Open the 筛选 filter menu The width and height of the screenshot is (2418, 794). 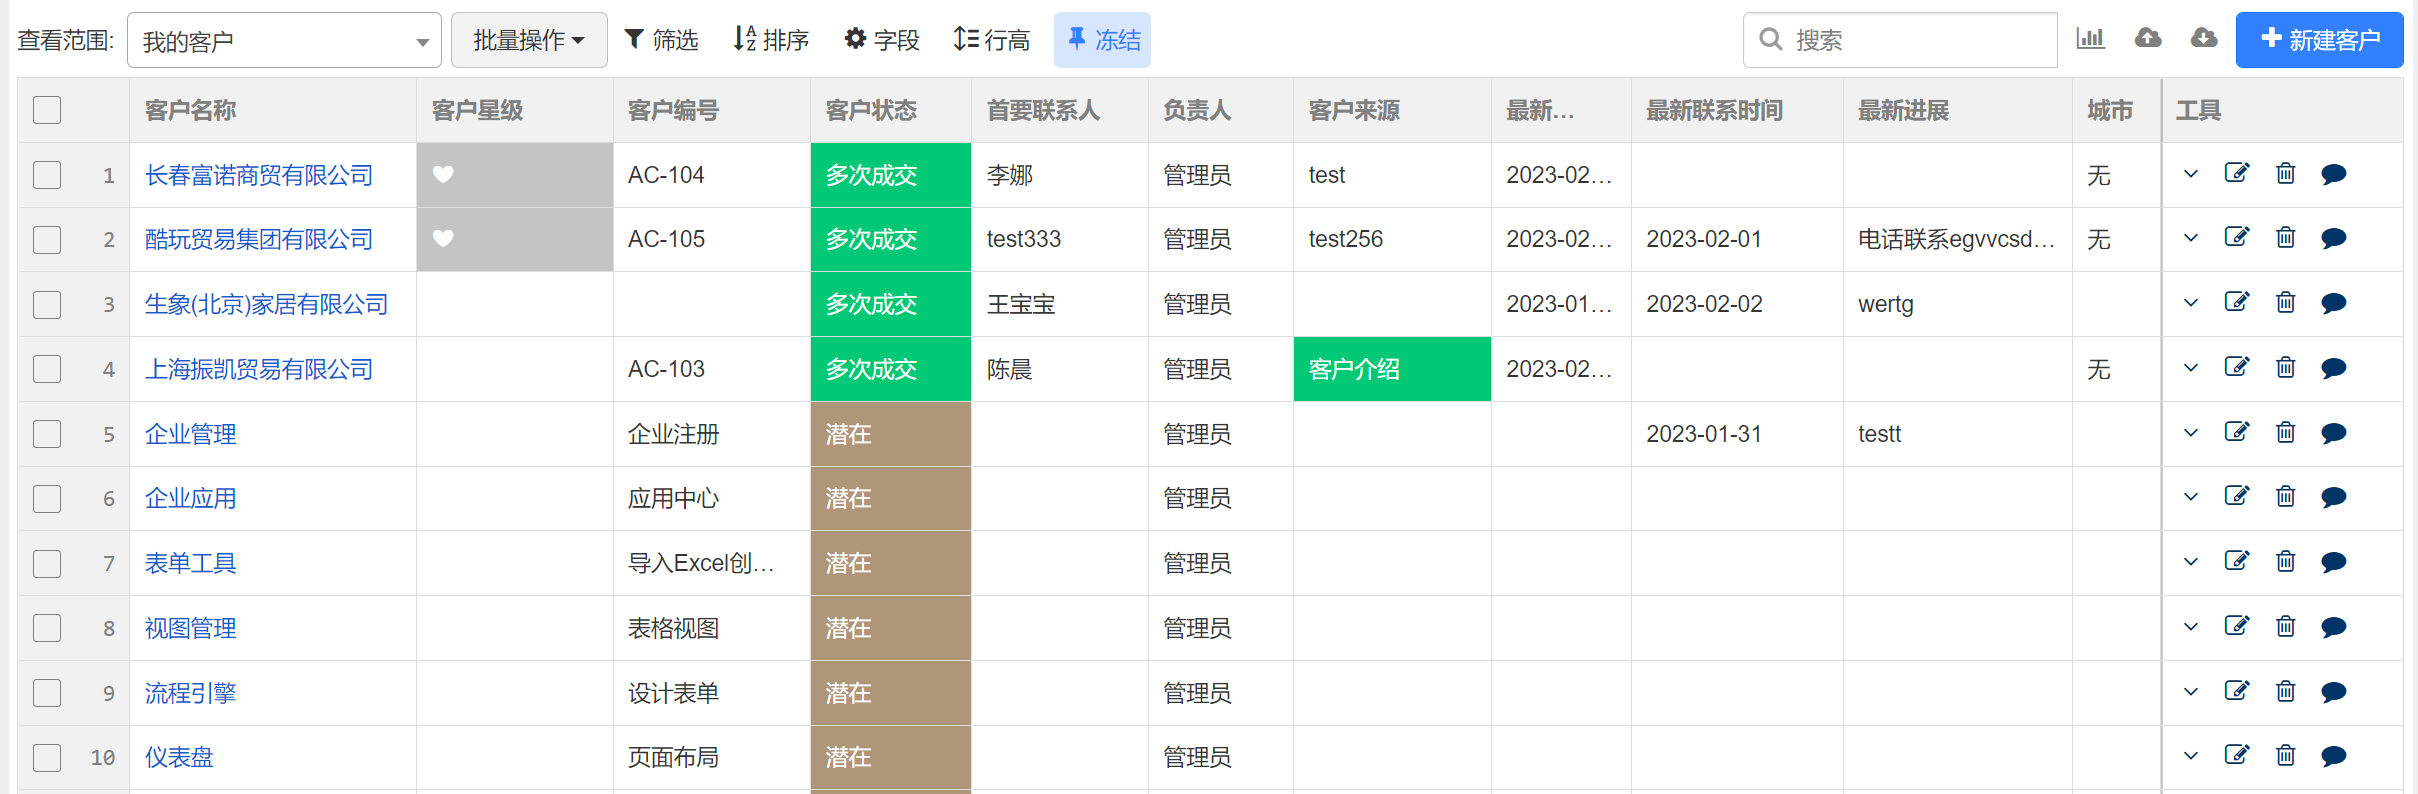point(661,40)
